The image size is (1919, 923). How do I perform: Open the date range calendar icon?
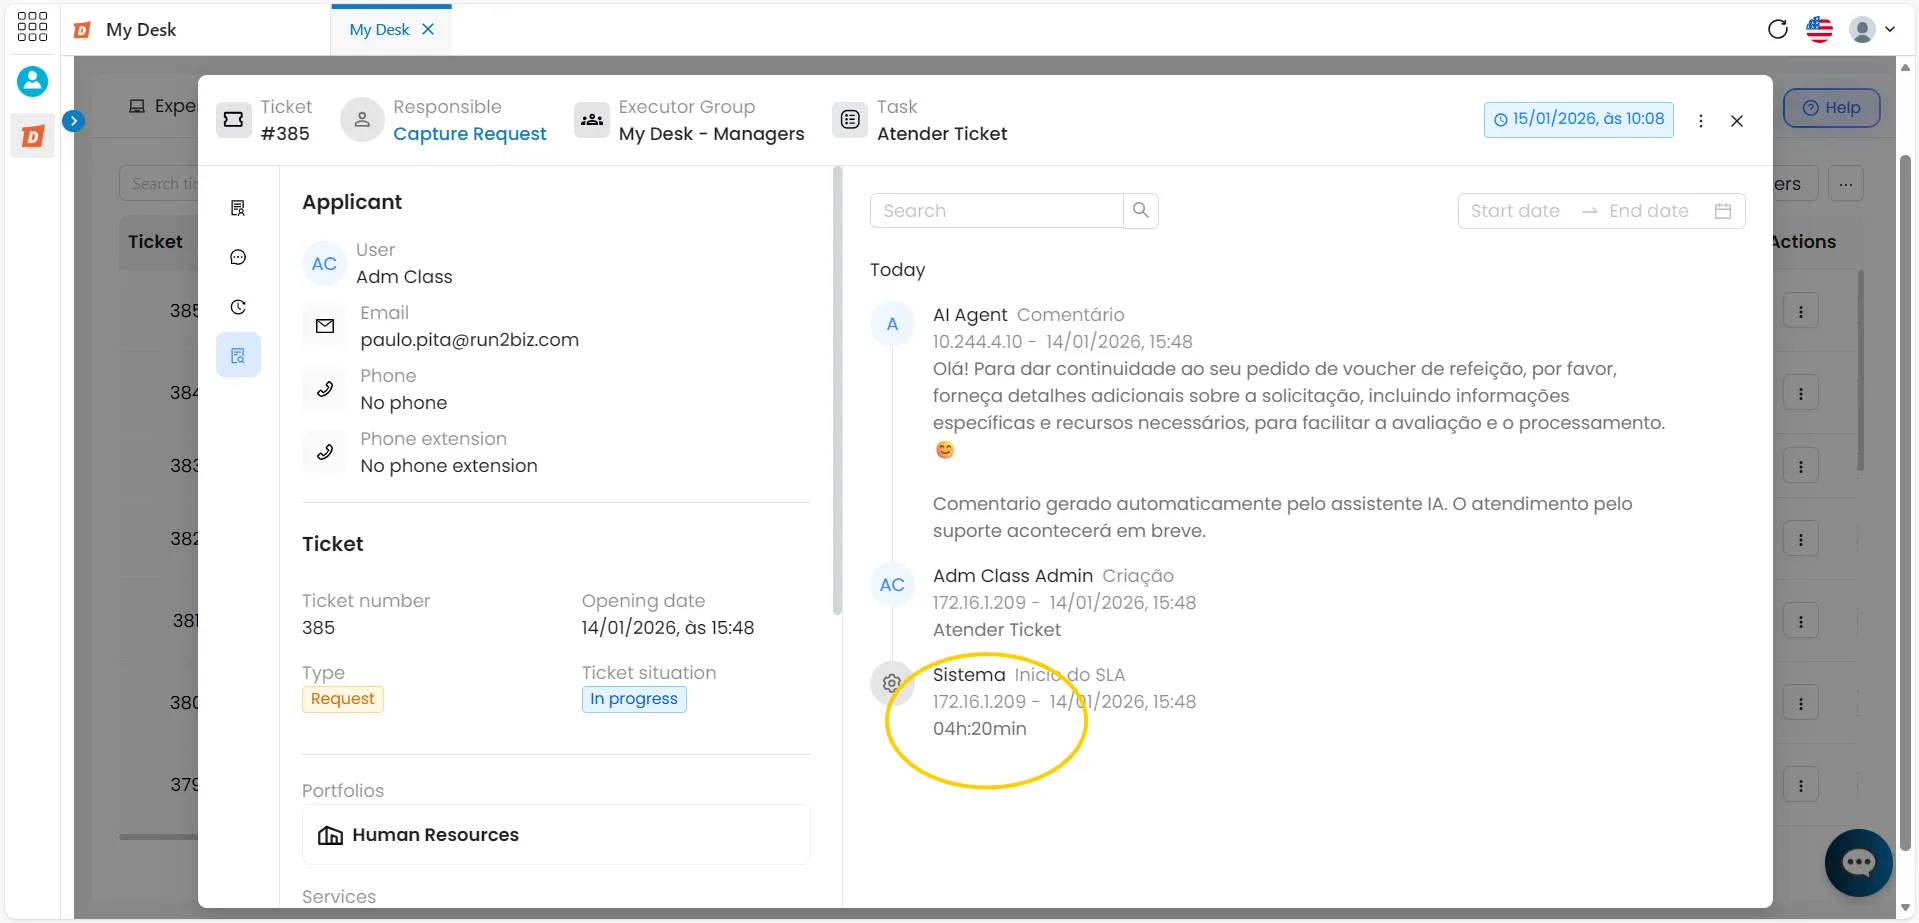tap(1723, 211)
